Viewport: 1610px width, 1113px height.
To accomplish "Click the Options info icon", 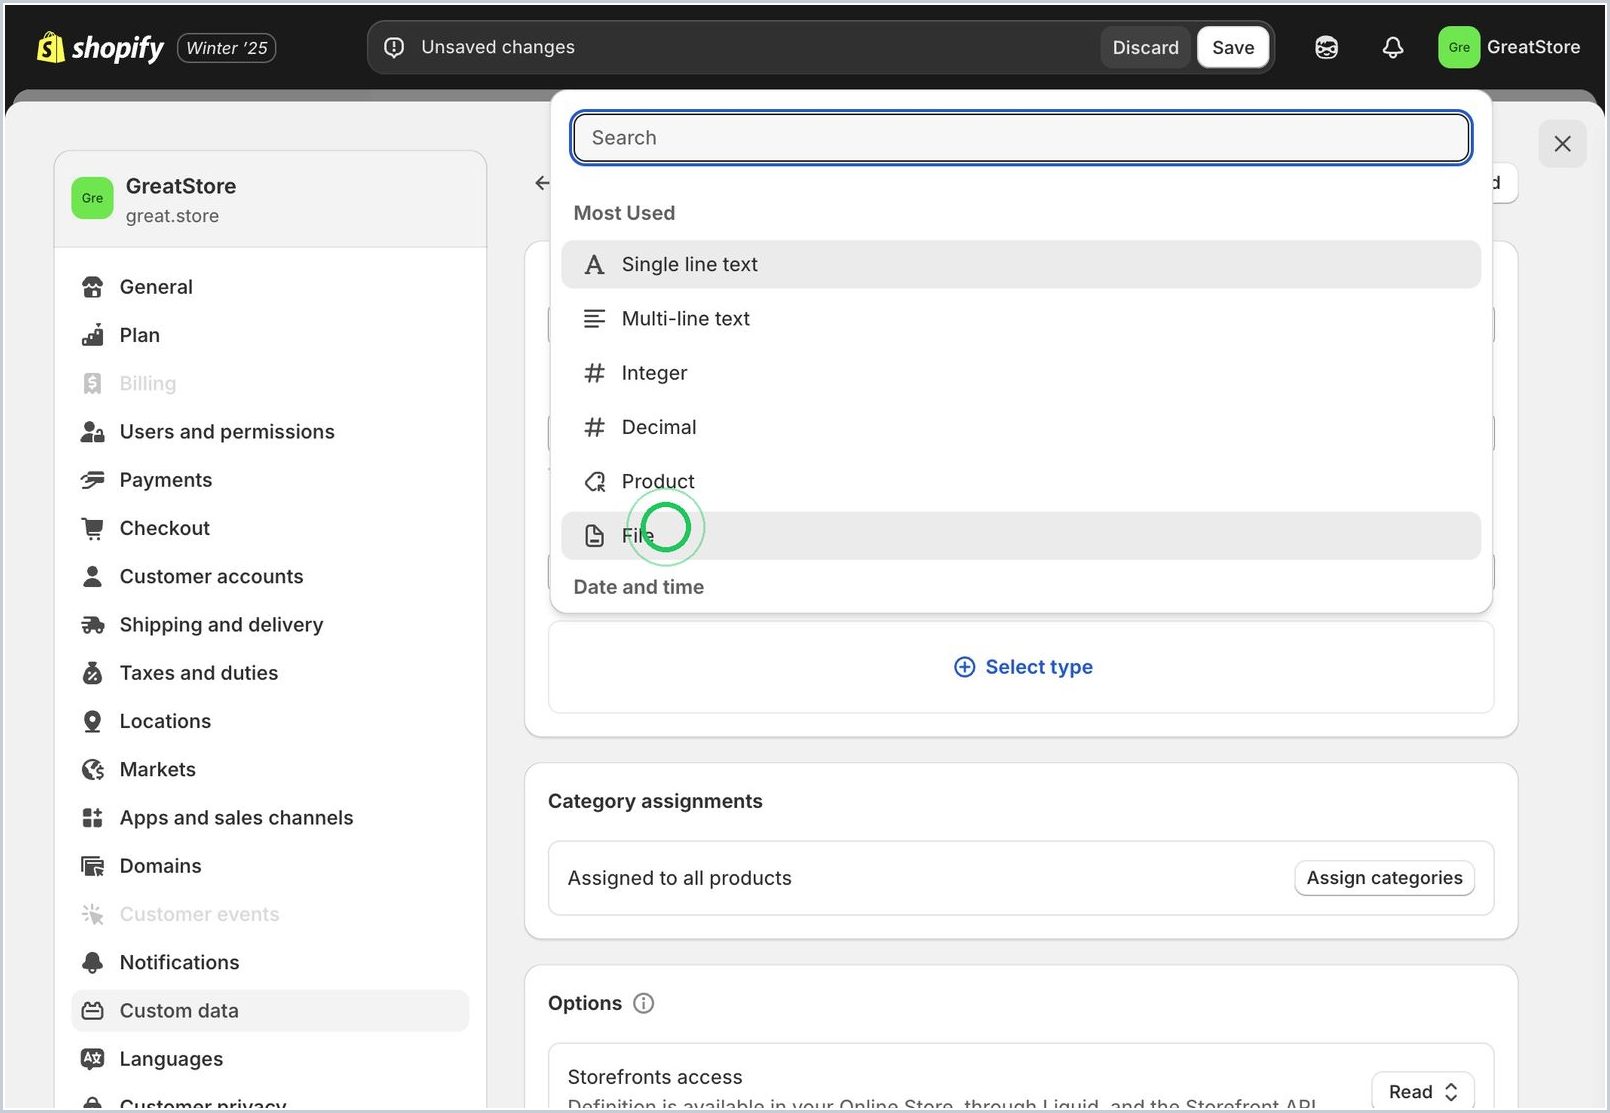I will [644, 1003].
